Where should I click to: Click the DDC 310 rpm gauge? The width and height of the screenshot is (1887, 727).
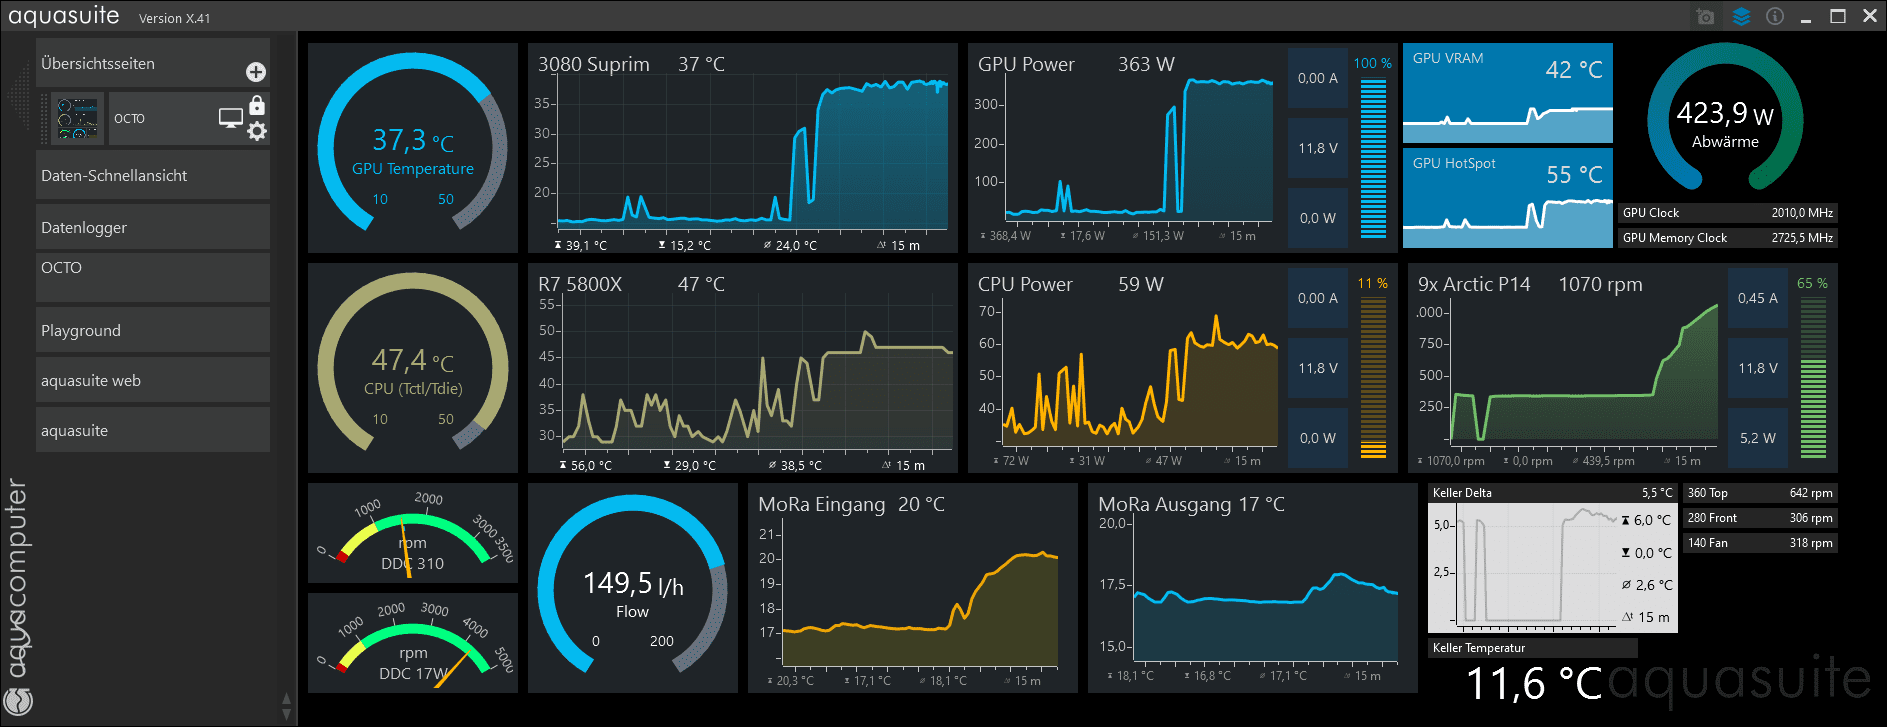[x=413, y=533]
